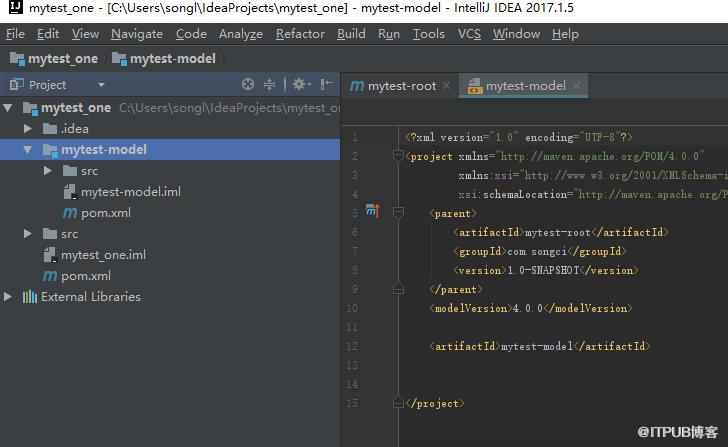
Task: Select mytest_one.iml file
Action: click(x=104, y=255)
